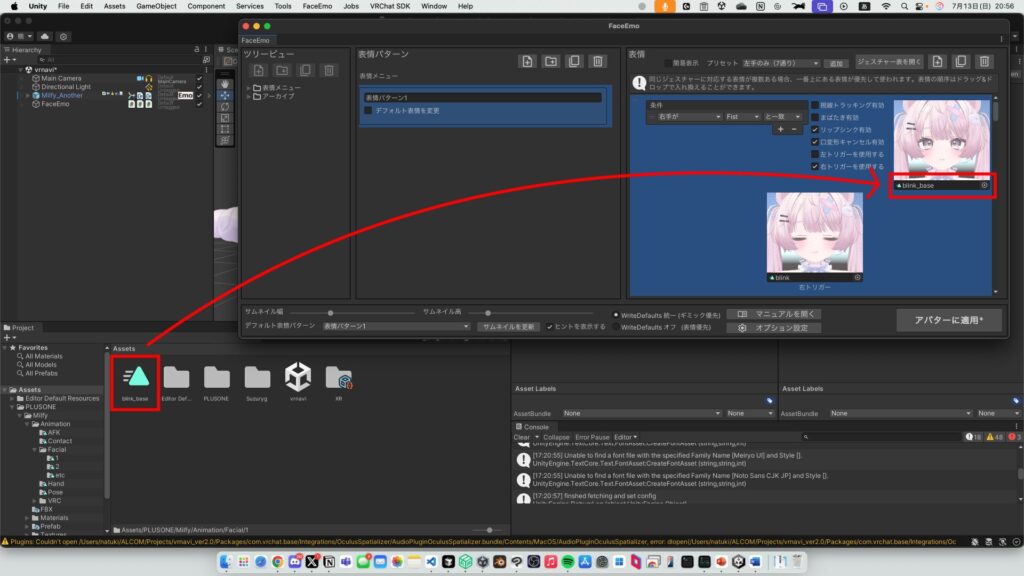1024x576 pixels.
Task: Uncheck the ヒントを表示する checkbox
Action: point(551,327)
